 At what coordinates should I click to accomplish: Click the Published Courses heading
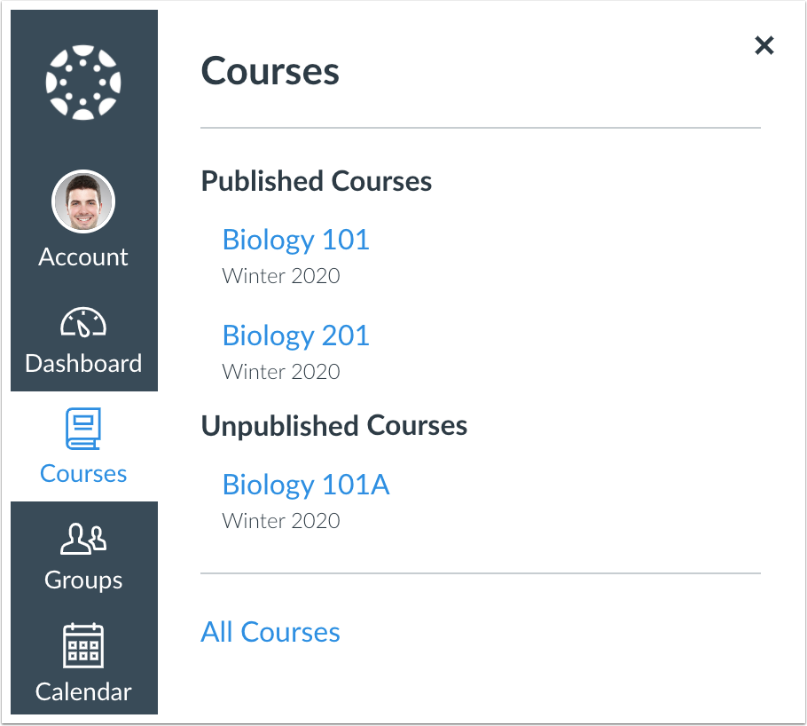(x=317, y=182)
